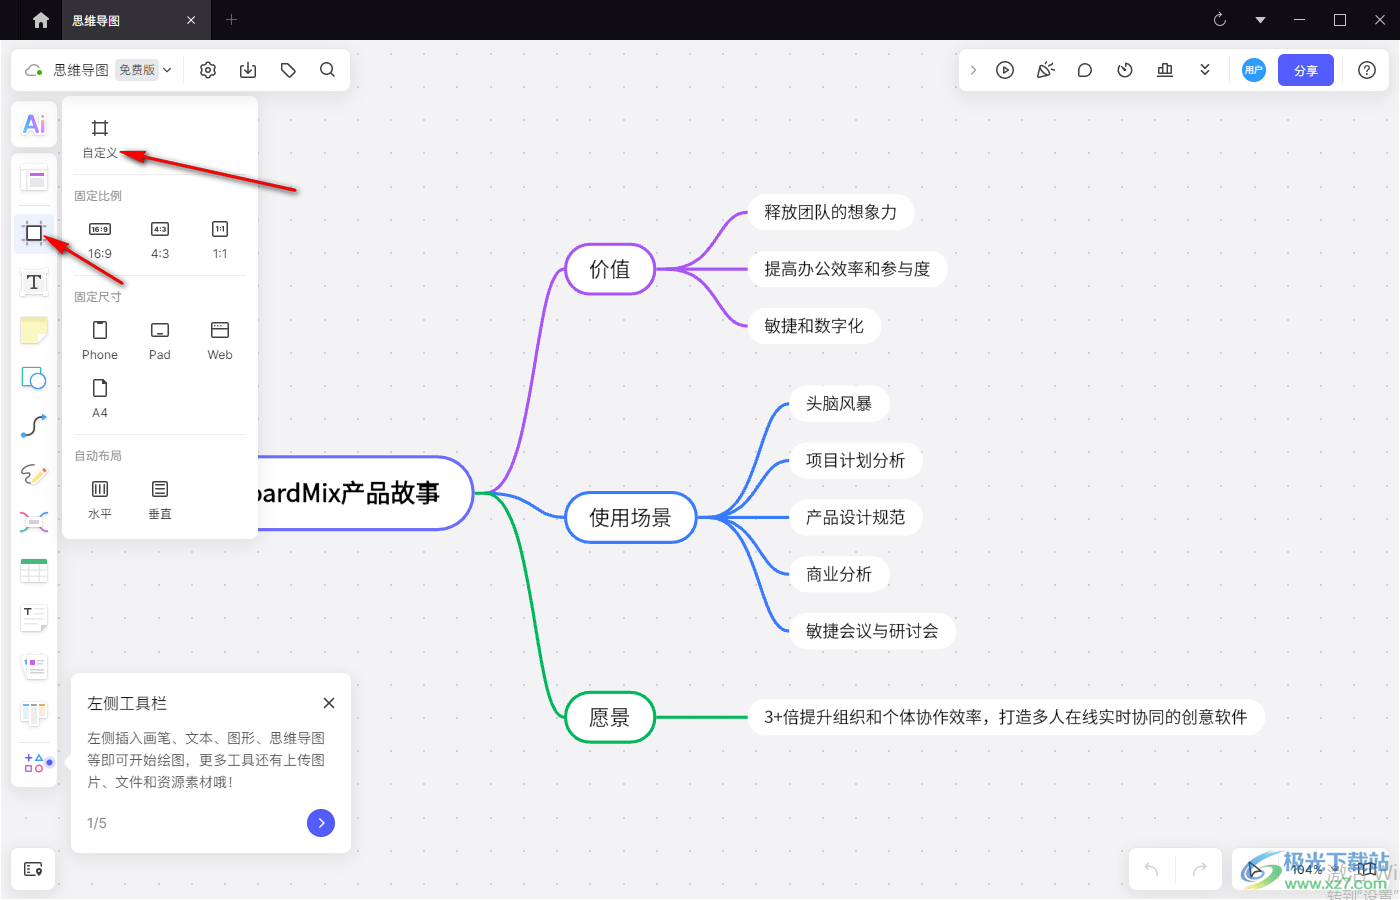The image size is (1400, 900).
Task: Select the 头脑风暴 node
Action: point(839,403)
